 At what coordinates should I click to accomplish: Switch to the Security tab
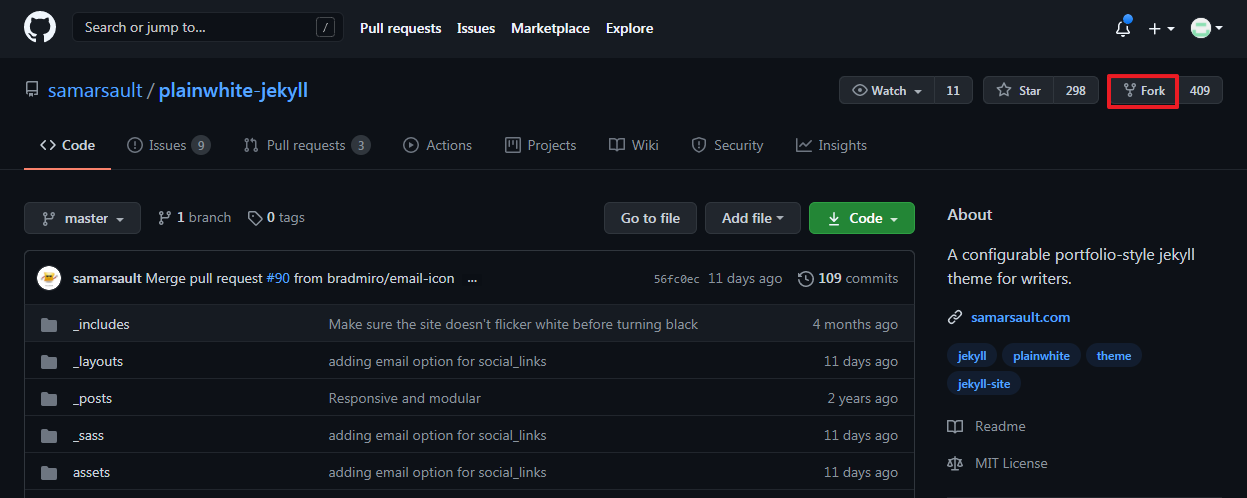[x=727, y=145]
